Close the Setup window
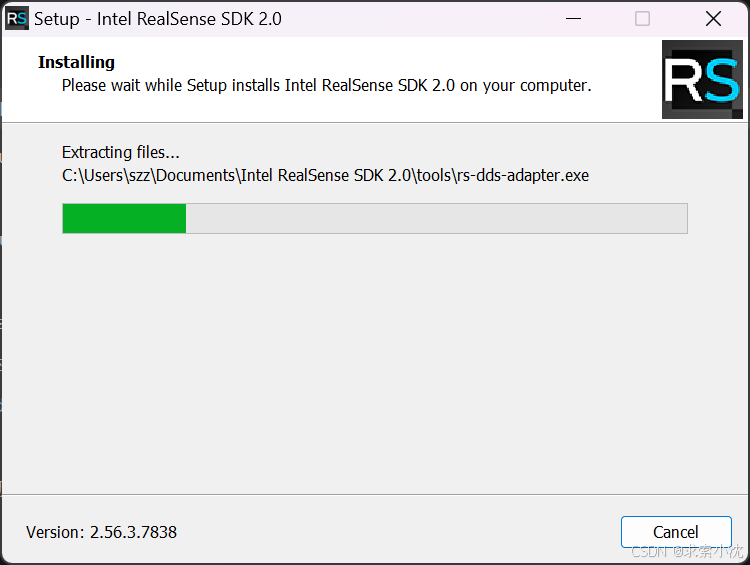The image size is (750, 565). [713, 19]
